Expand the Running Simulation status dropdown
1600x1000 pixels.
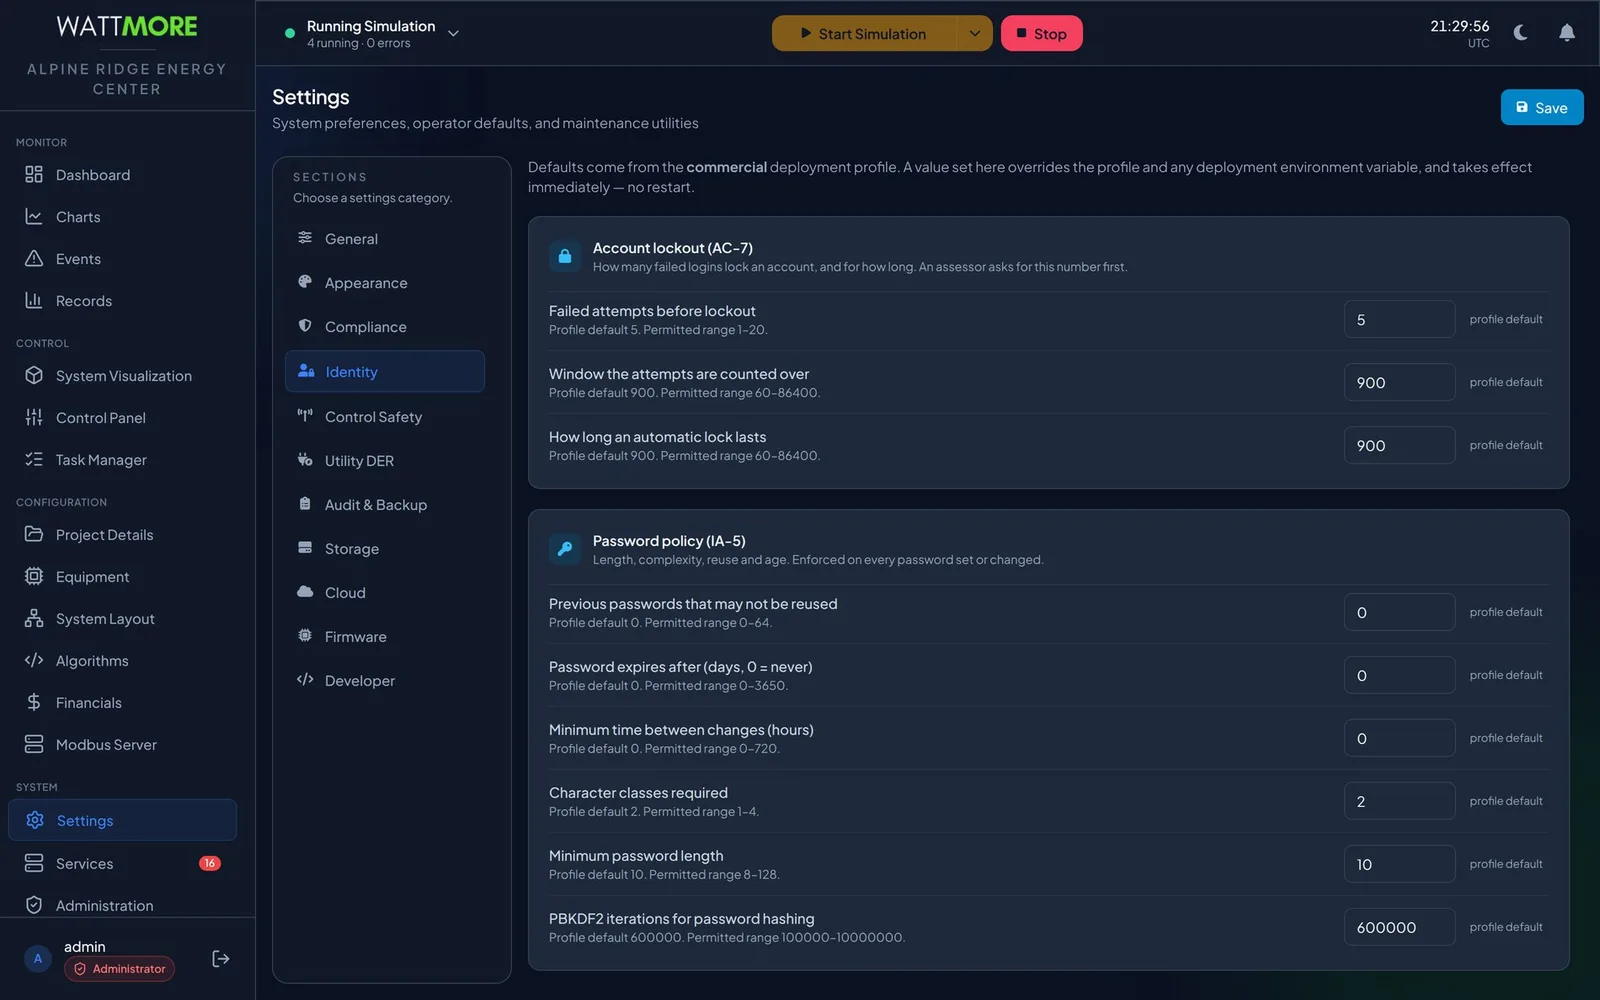[x=453, y=33]
